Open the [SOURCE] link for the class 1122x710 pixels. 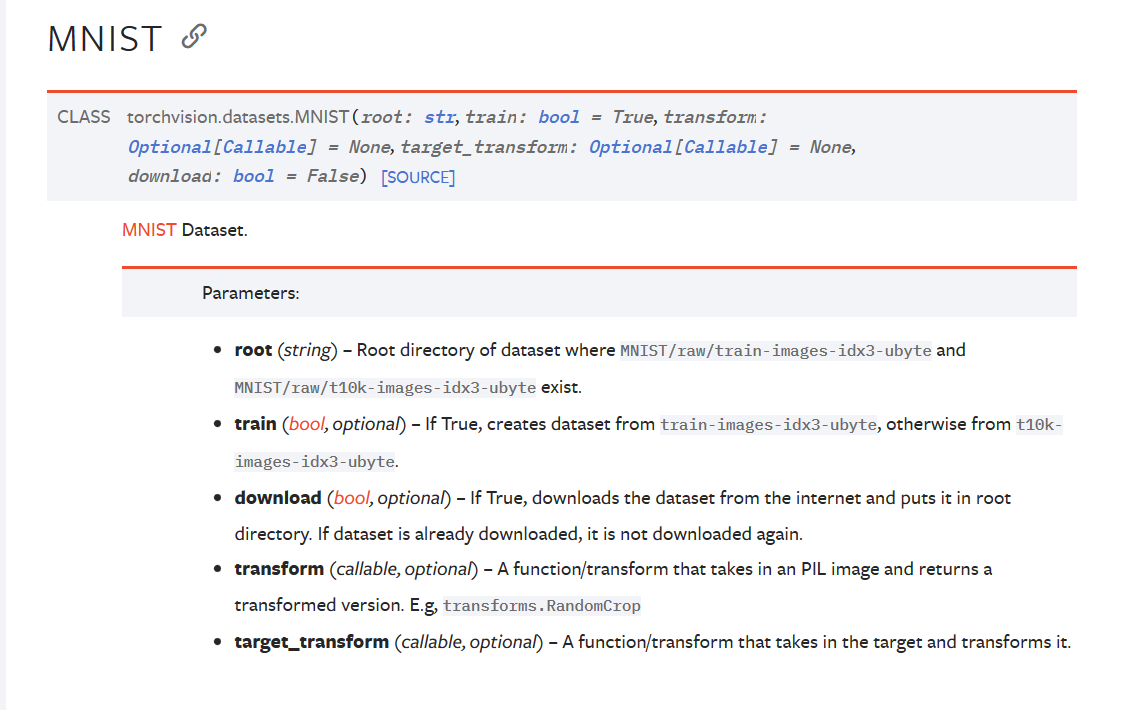pos(418,177)
